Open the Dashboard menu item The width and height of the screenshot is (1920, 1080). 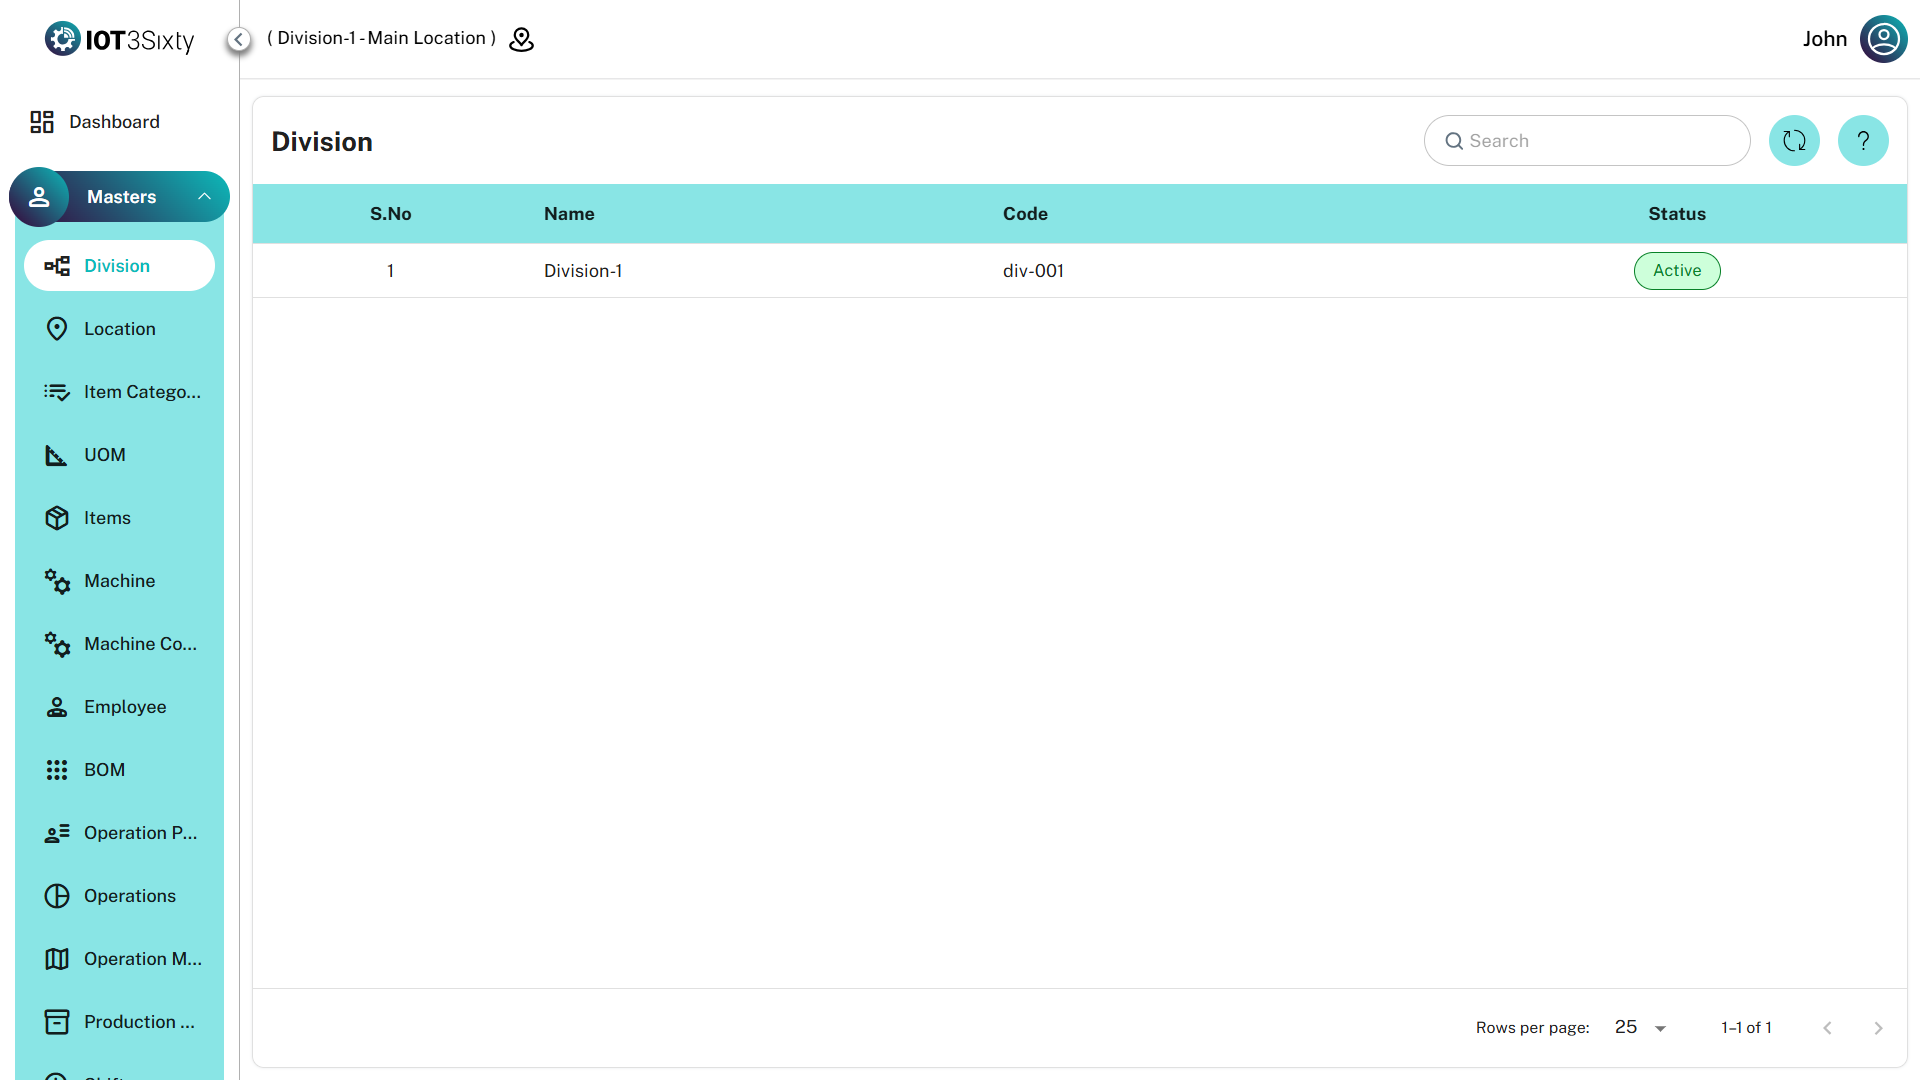click(x=114, y=122)
